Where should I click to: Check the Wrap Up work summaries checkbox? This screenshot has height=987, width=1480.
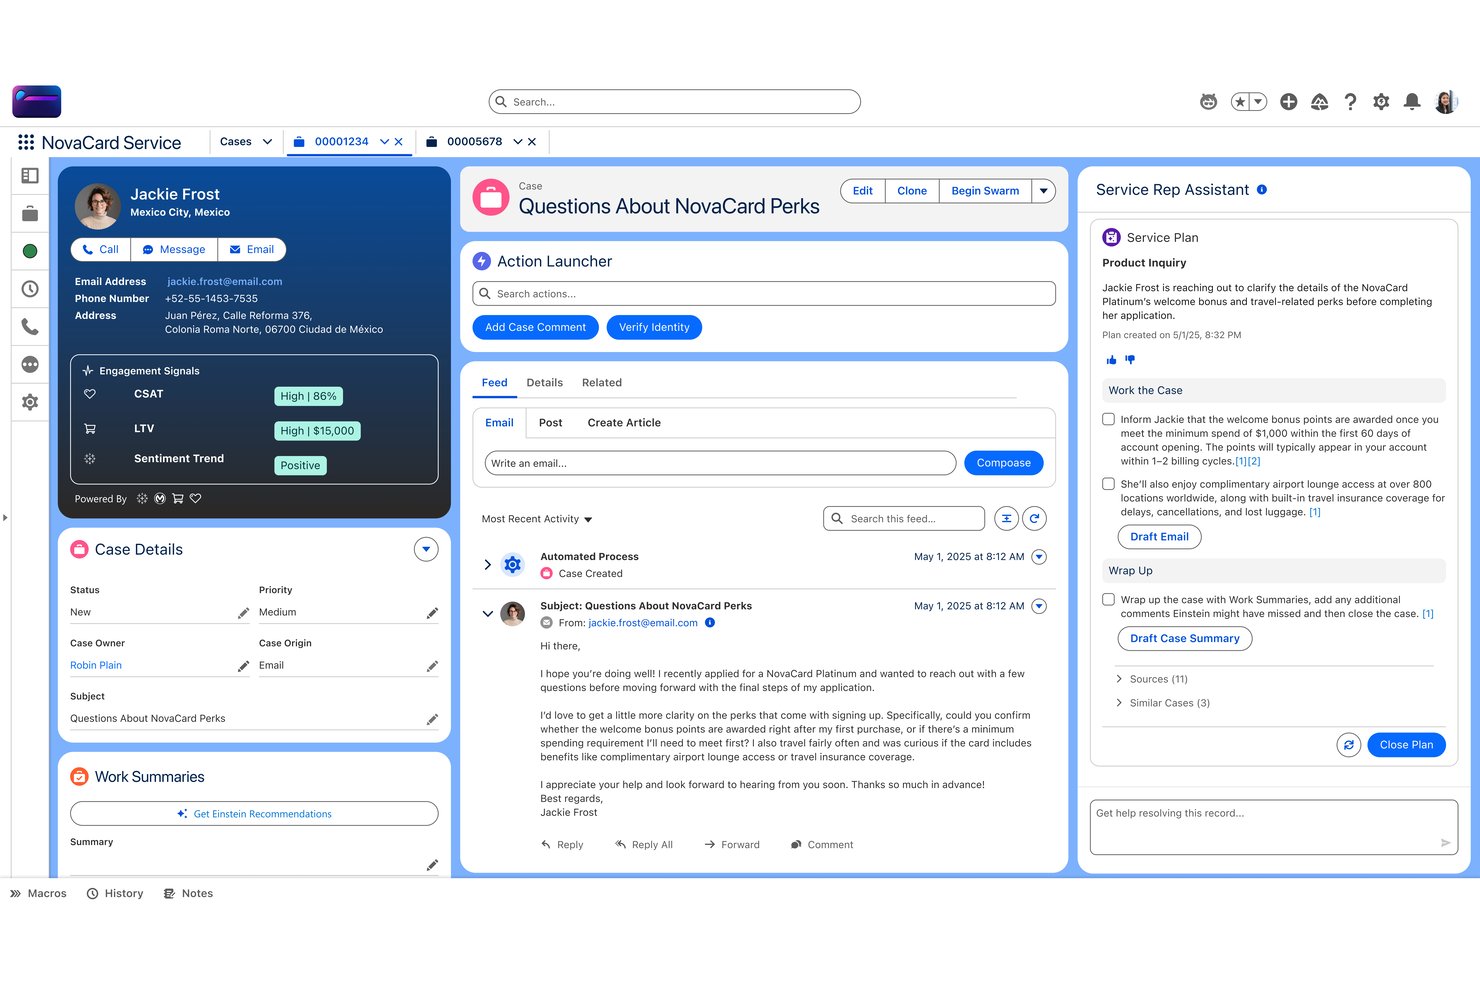(x=1108, y=600)
